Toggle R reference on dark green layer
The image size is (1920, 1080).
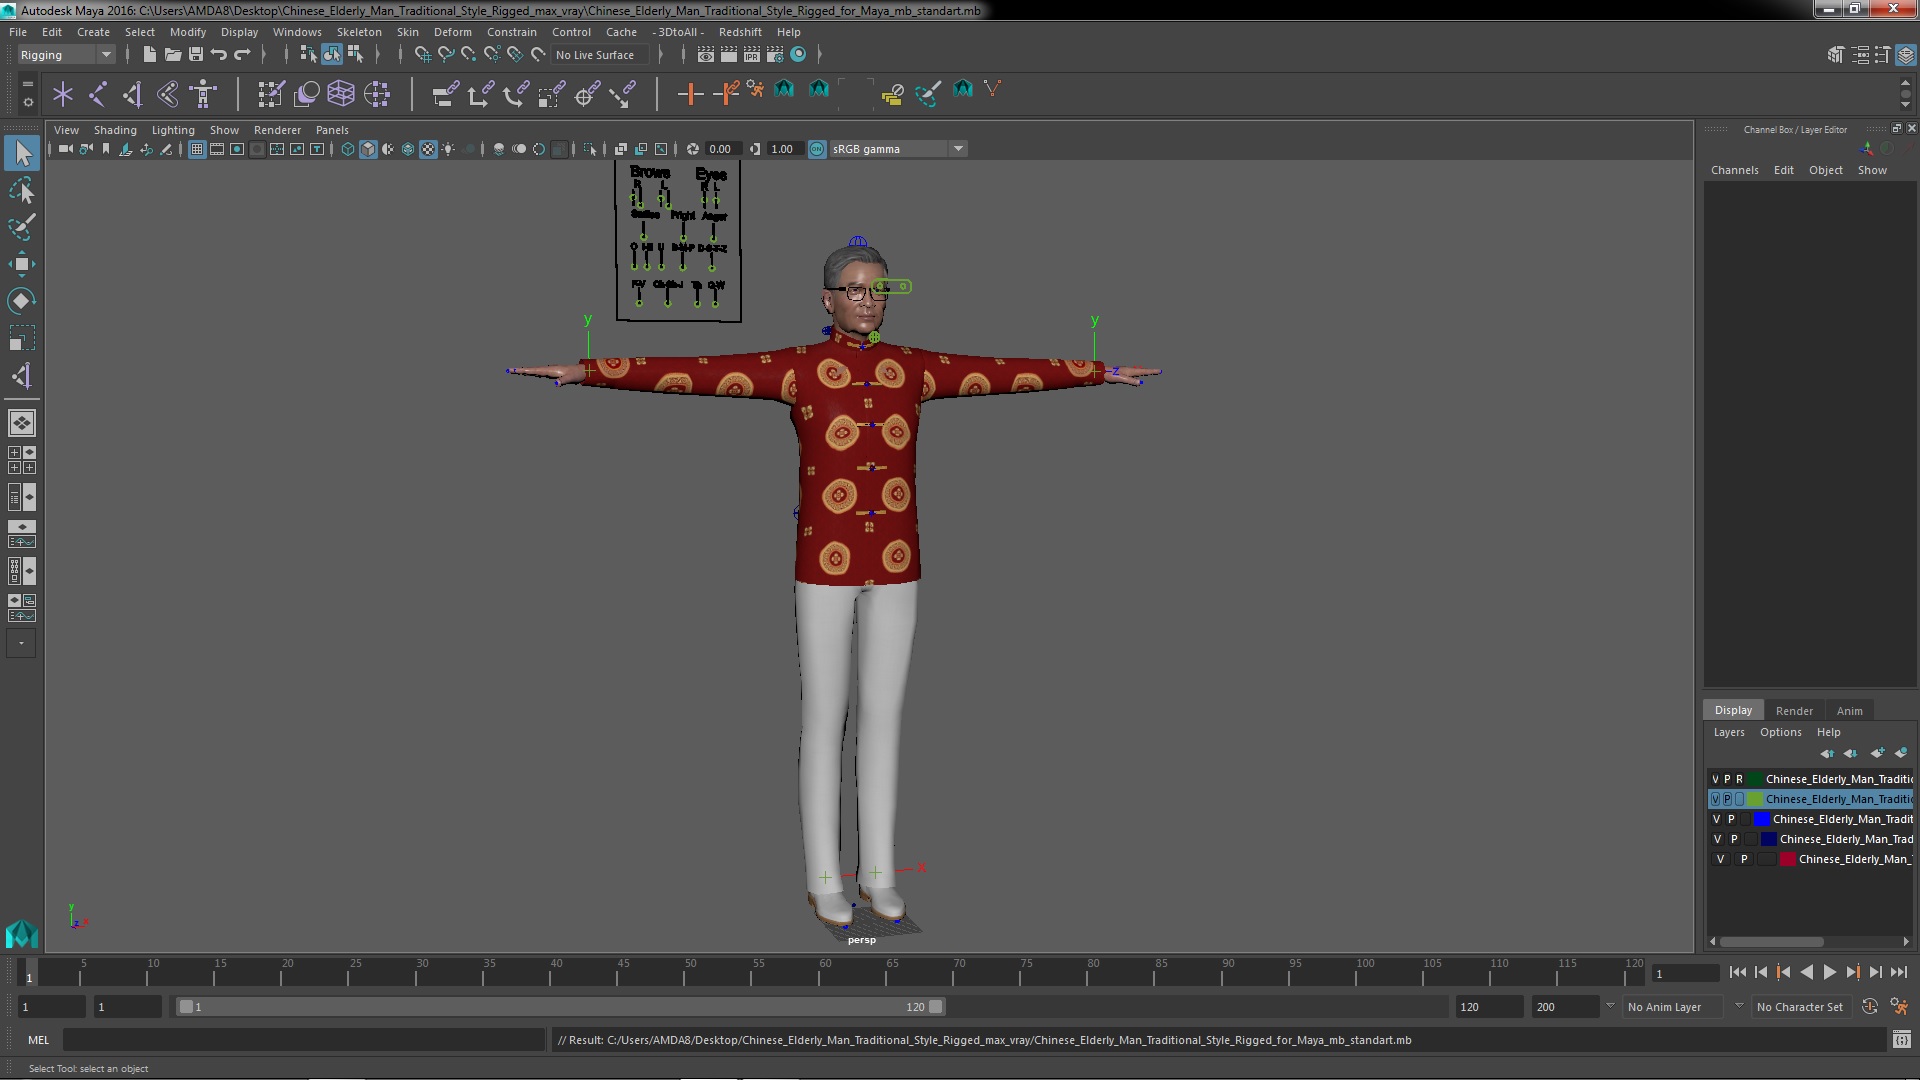[x=1739, y=779]
